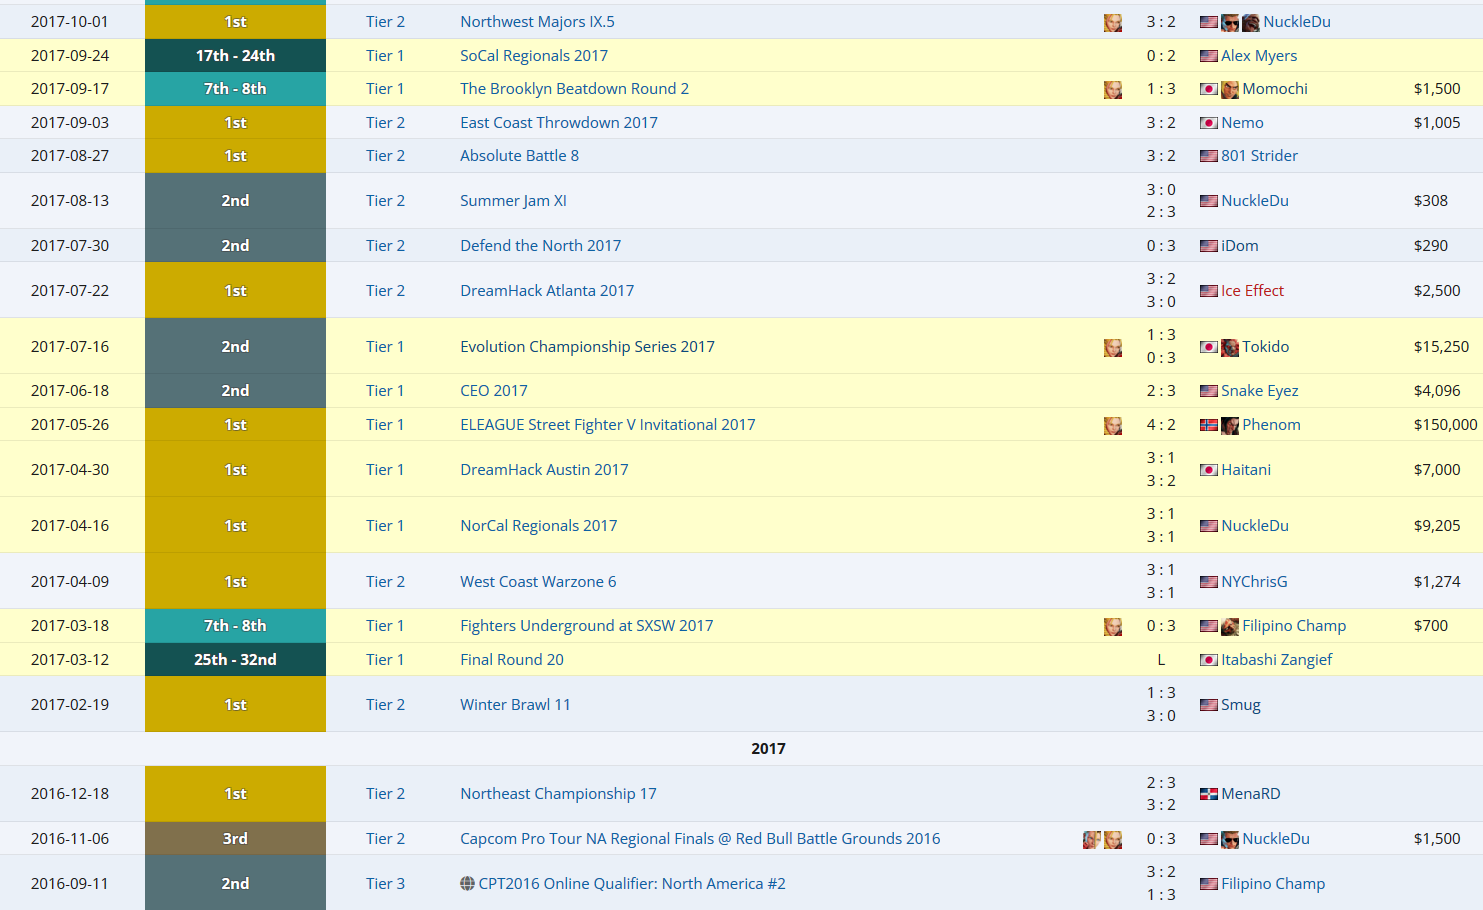1483x910 pixels.
Task: Open the Alex Myers player link
Action: [1259, 56]
